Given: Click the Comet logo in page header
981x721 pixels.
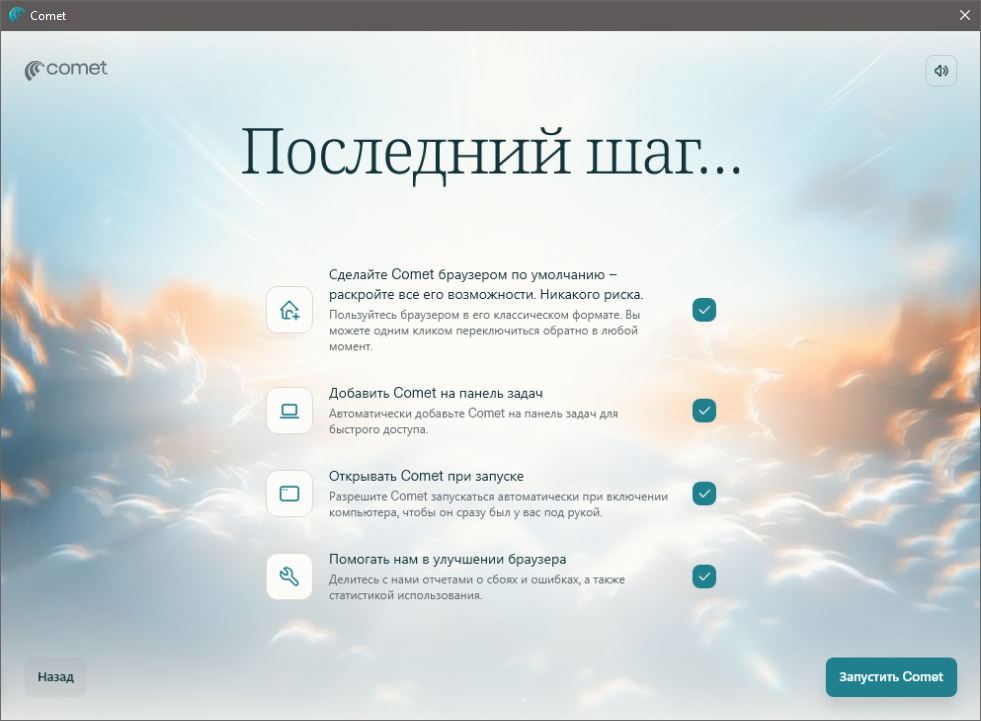Looking at the screenshot, I should coord(66,69).
